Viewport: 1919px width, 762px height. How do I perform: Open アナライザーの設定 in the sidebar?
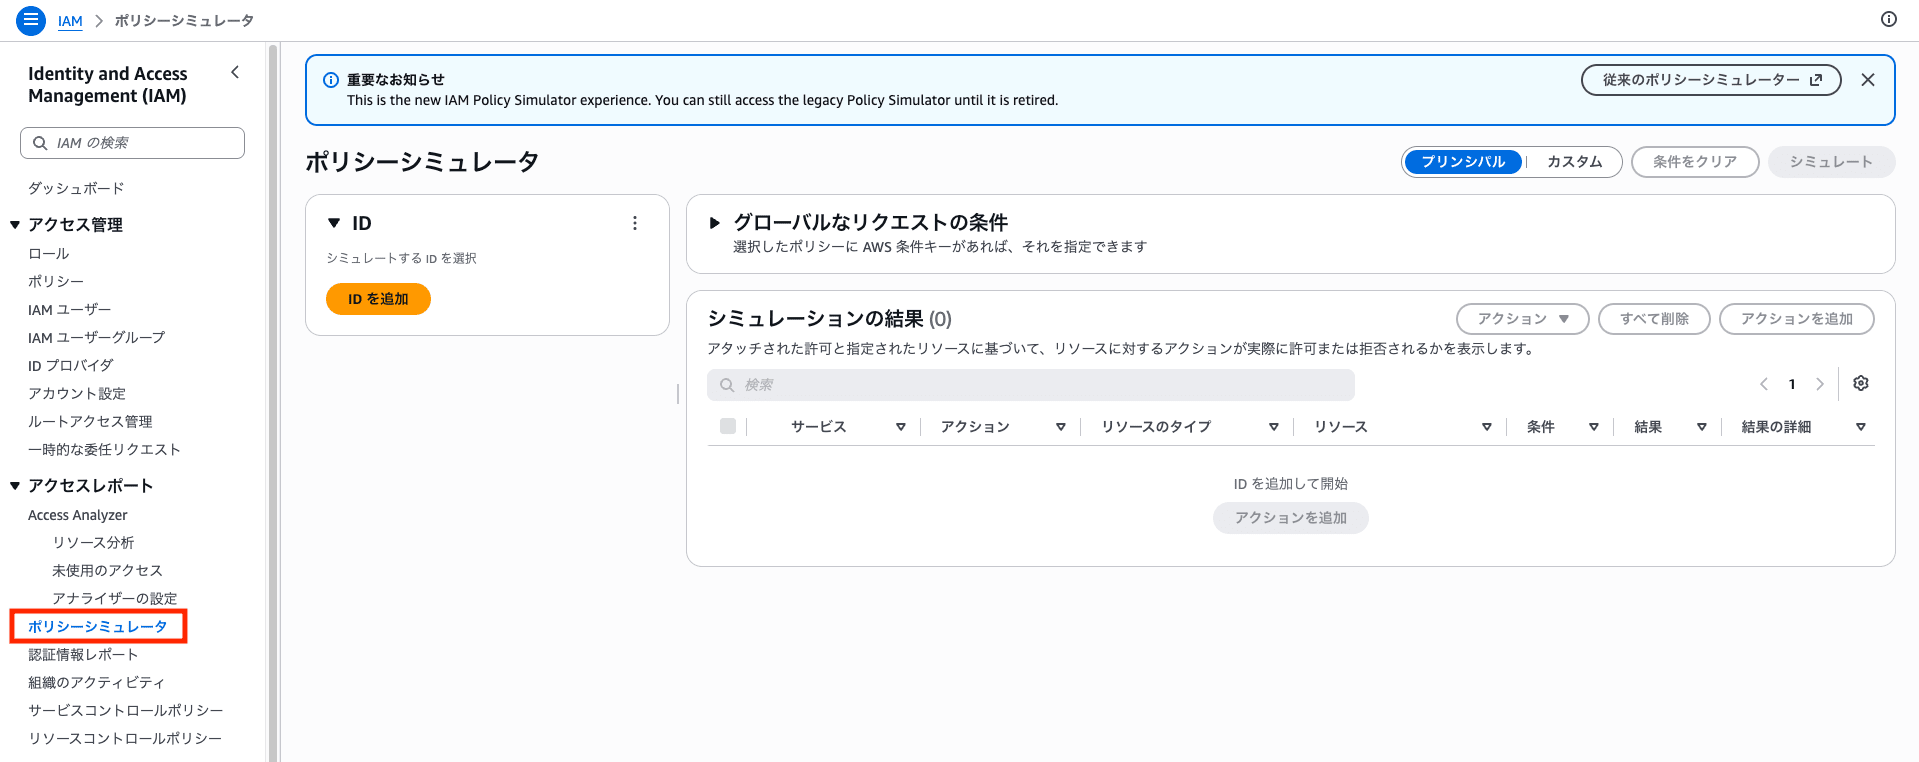click(x=115, y=599)
